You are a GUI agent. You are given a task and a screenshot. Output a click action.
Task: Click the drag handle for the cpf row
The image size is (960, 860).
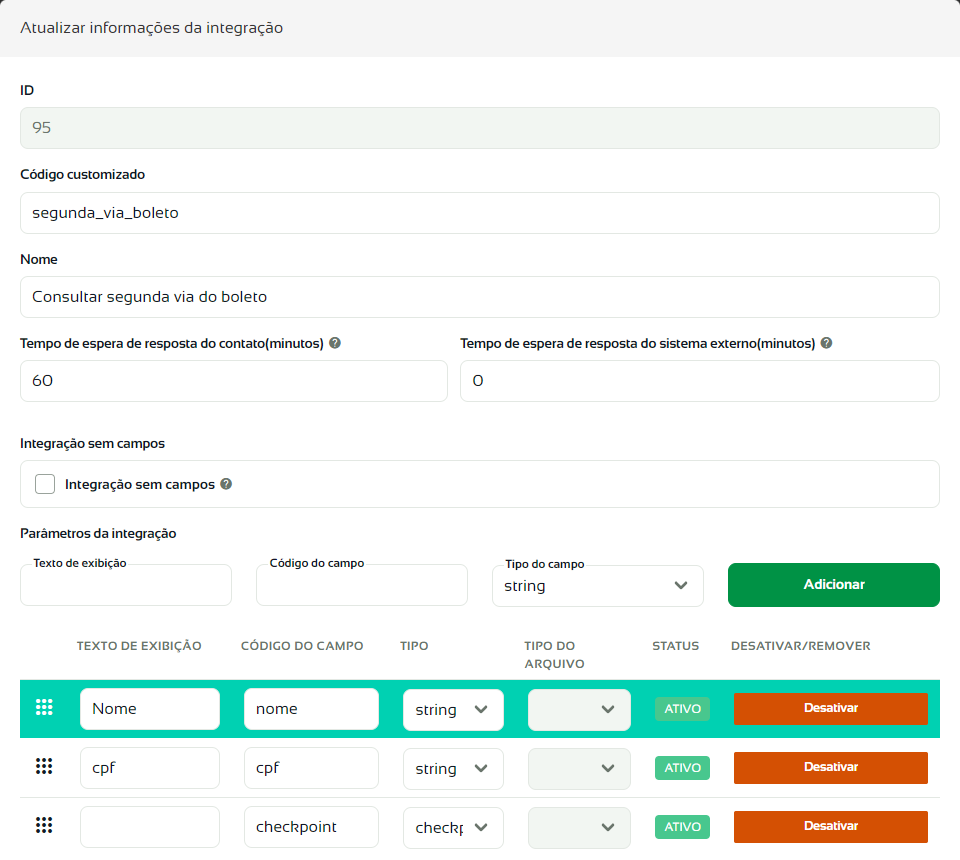pyautogui.click(x=44, y=766)
